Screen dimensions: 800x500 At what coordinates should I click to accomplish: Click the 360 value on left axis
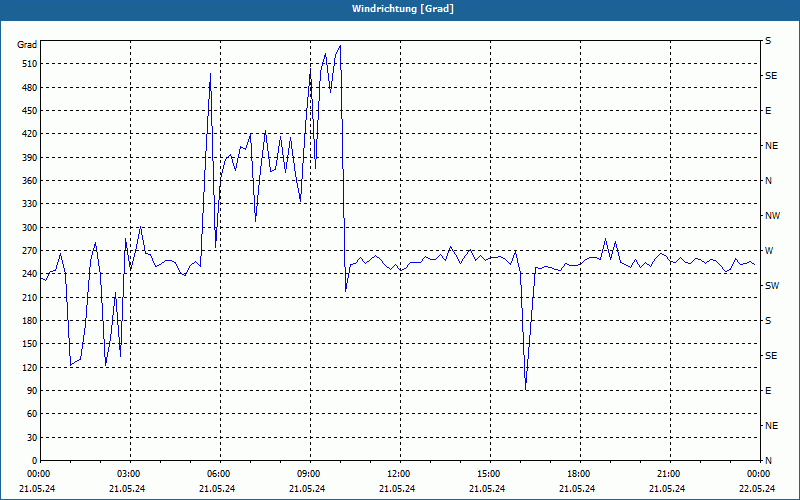(x=29, y=181)
